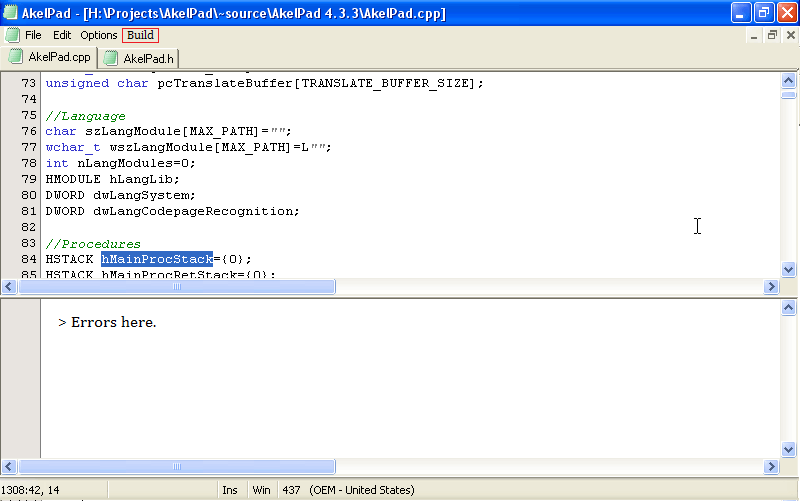
Task: Click 'wszLangModule[MAX_PATH]' on line 77
Action: coord(201,147)
